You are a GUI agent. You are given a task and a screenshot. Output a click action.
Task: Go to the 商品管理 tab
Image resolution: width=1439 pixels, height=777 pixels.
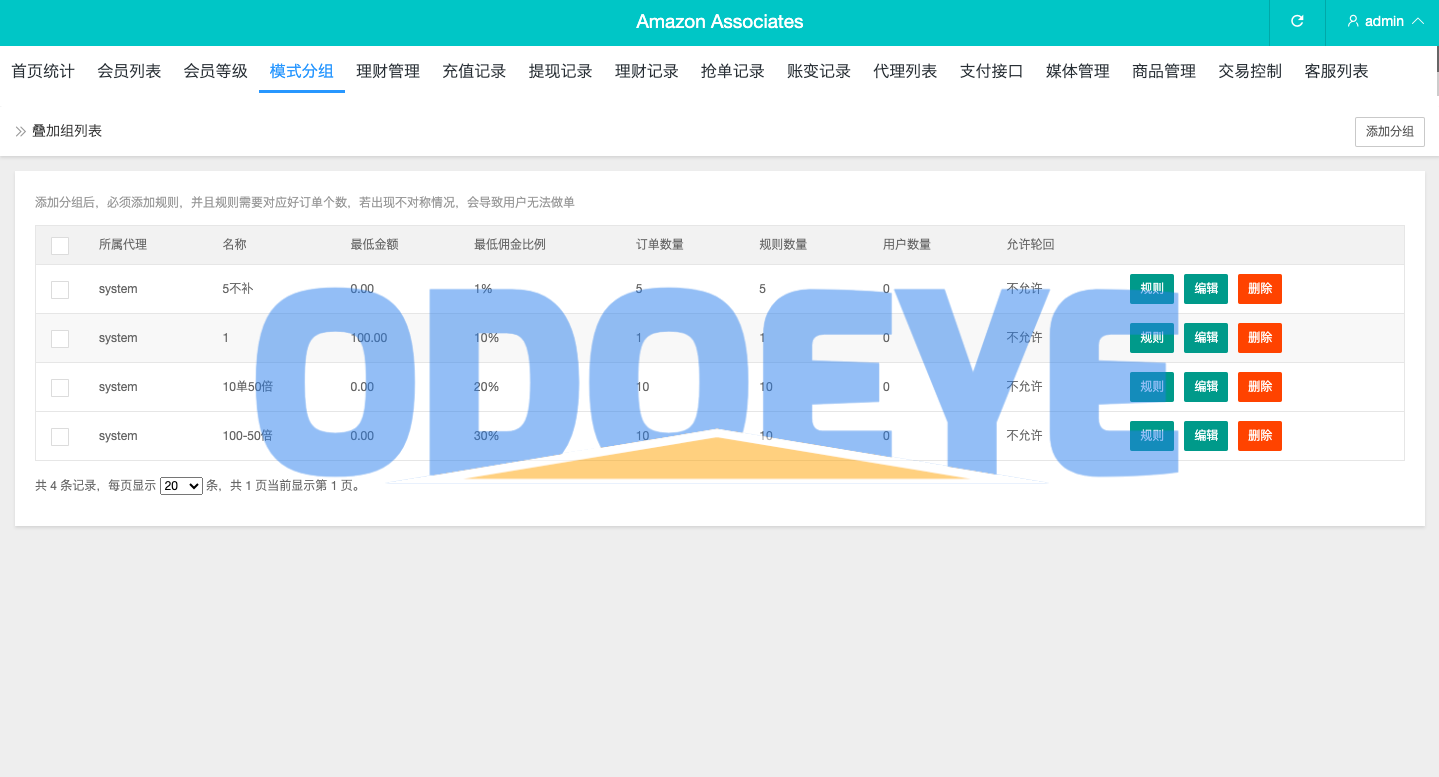1164,71
